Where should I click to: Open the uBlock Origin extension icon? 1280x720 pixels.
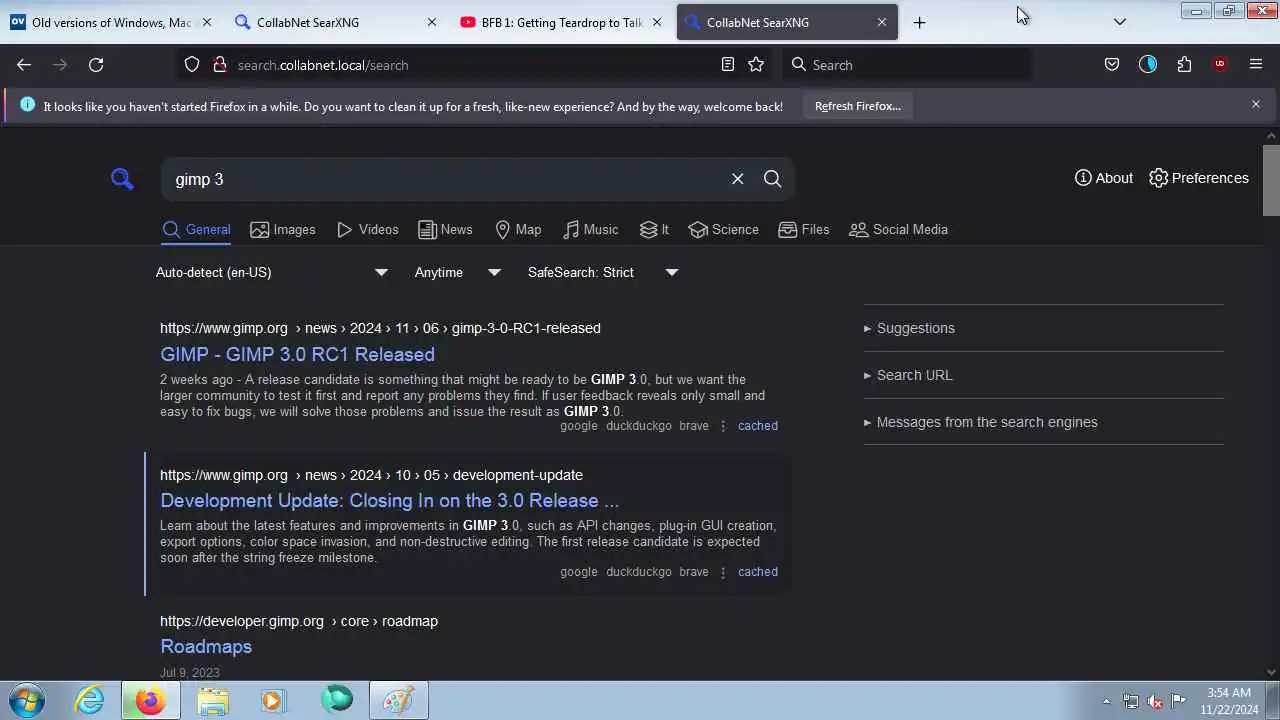tap(1220, 64)
